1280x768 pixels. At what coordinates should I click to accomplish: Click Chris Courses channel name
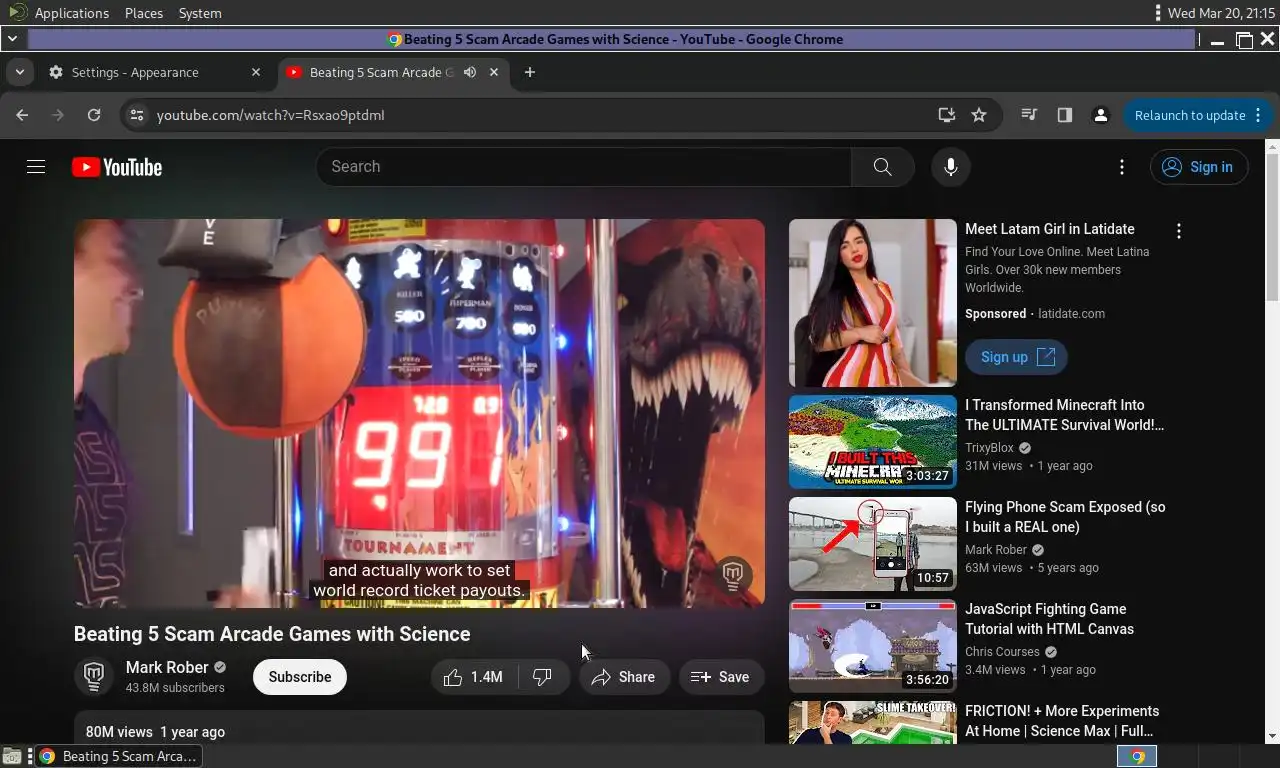1002,652
